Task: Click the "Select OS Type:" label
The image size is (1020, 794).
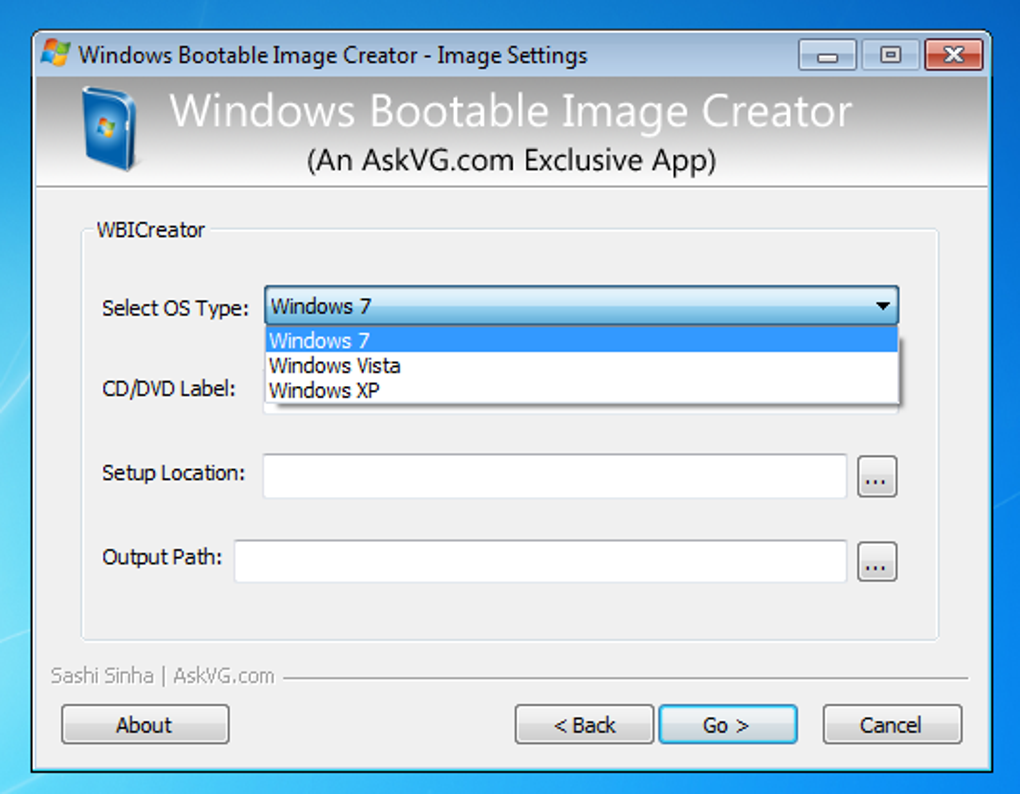Action: (175, 308)
